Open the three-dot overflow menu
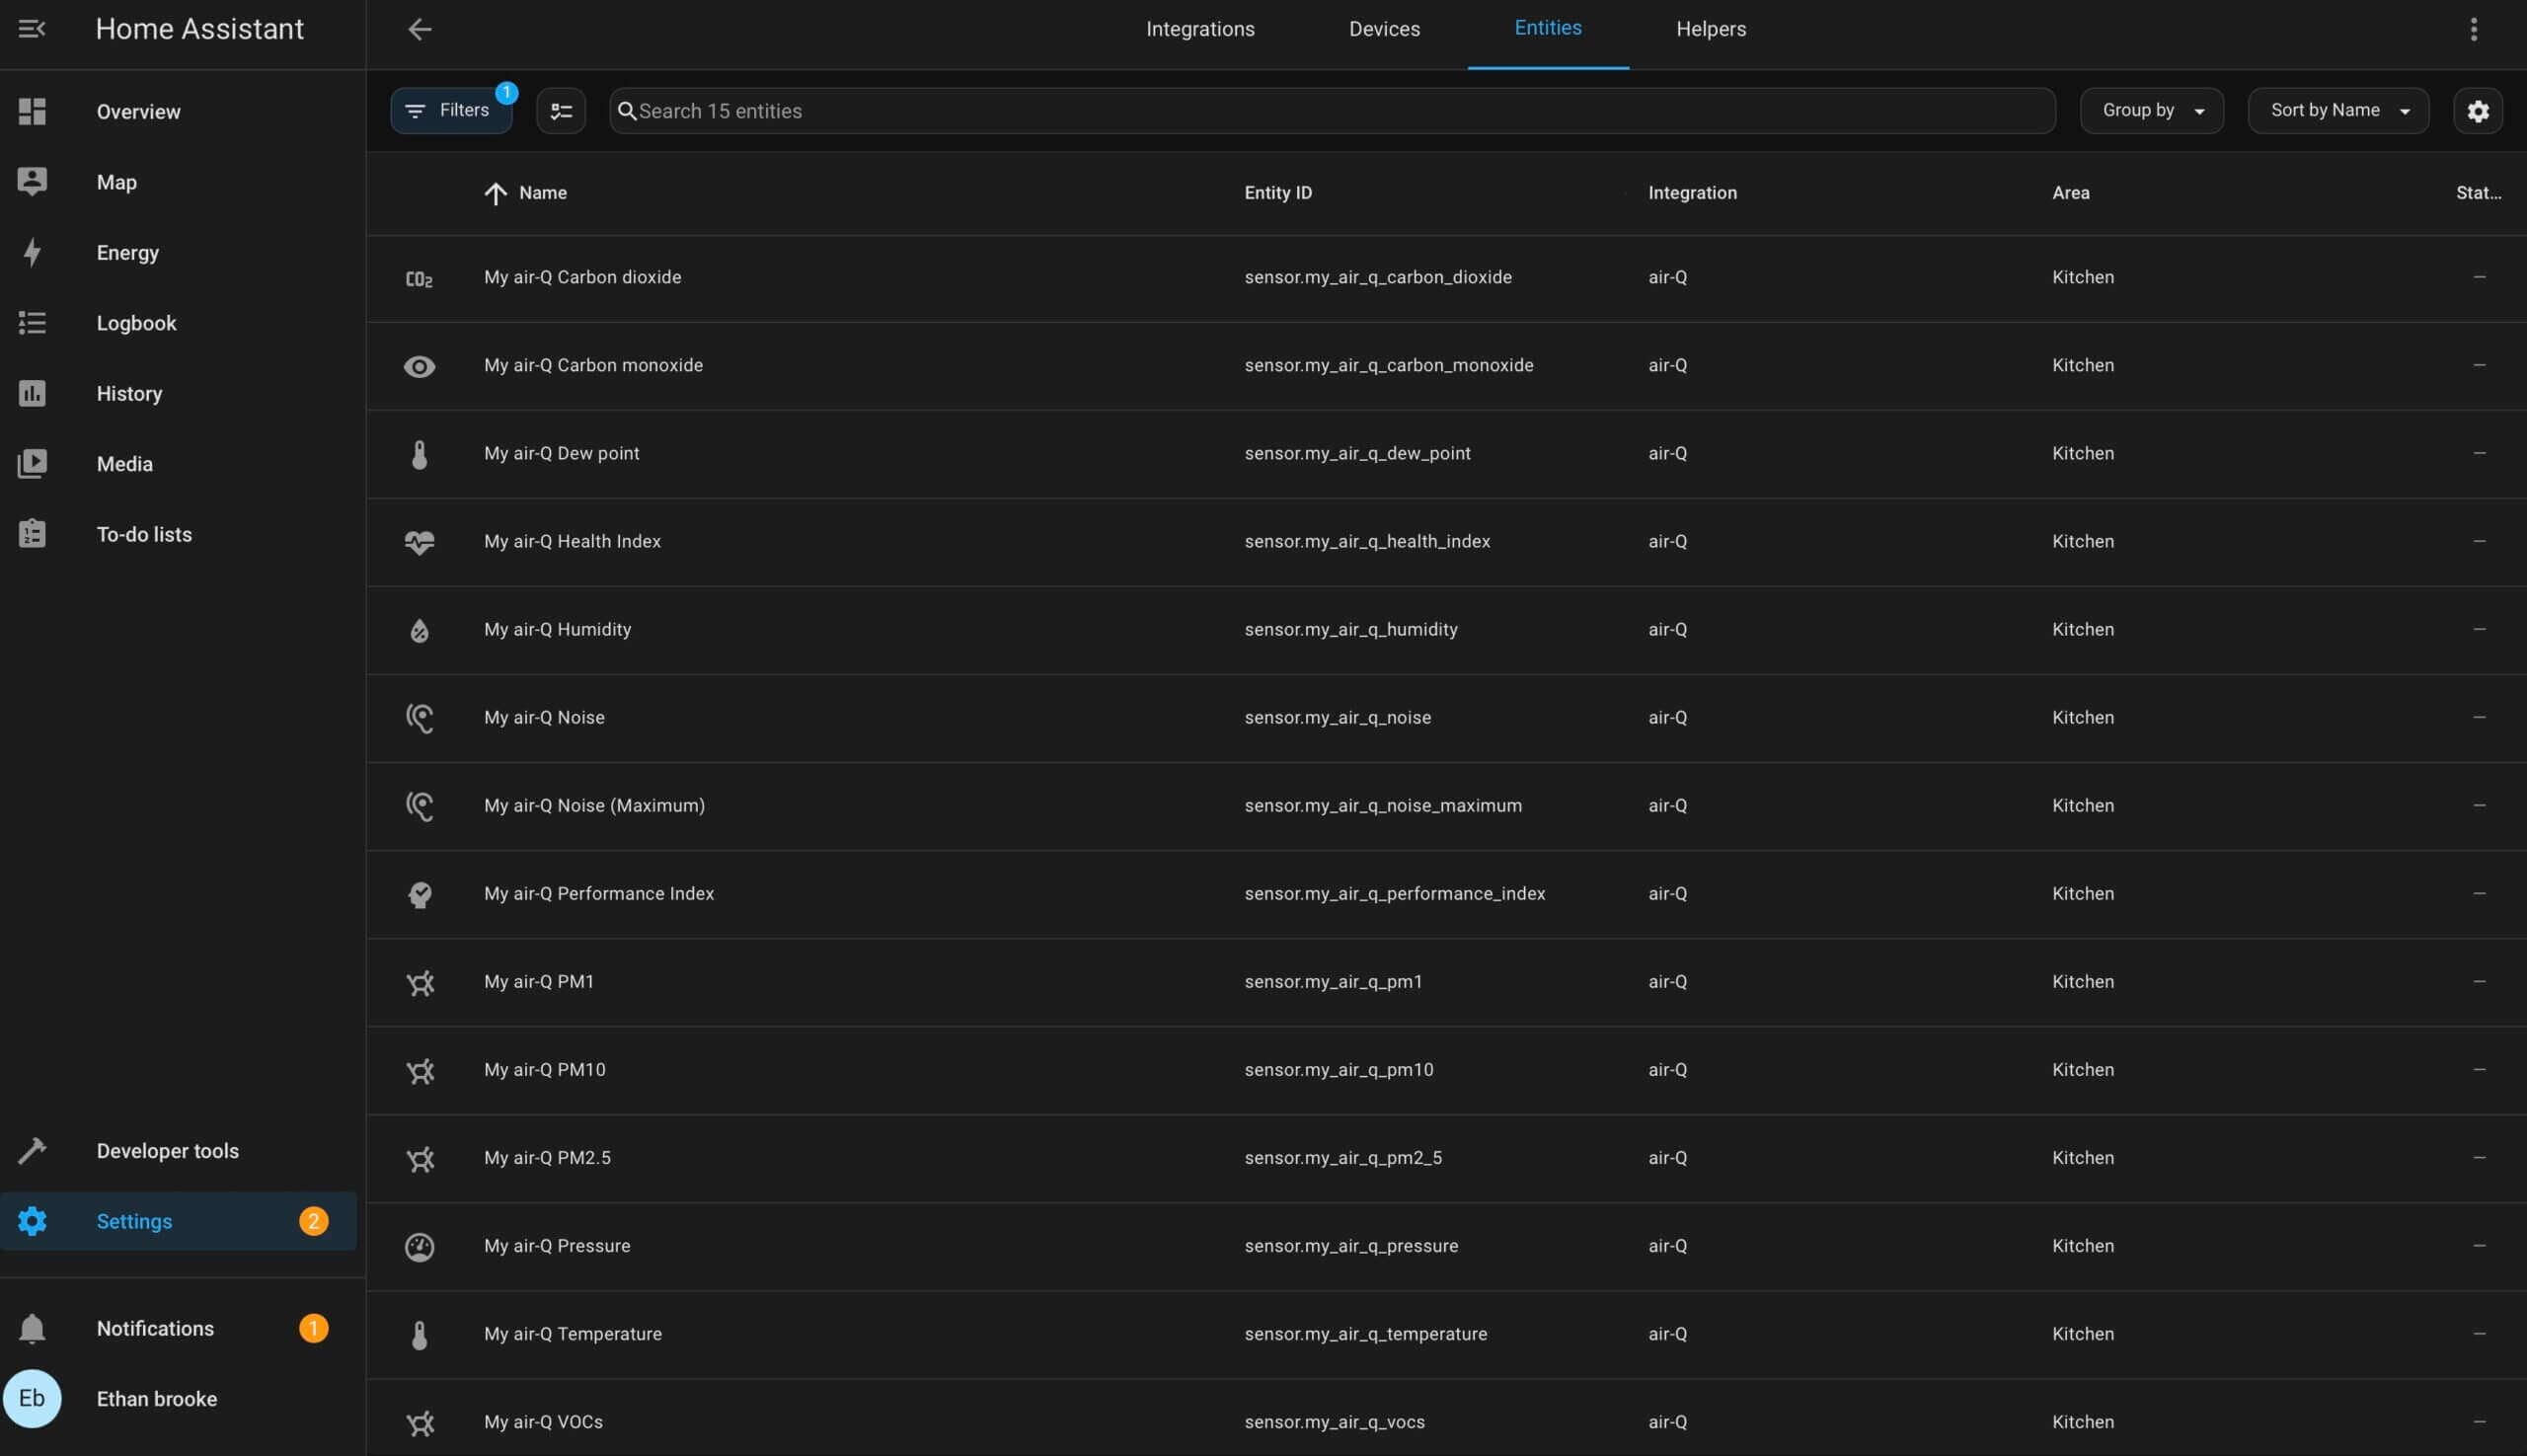Screen dimensions: 2527x1456 tap(2474, 29)
